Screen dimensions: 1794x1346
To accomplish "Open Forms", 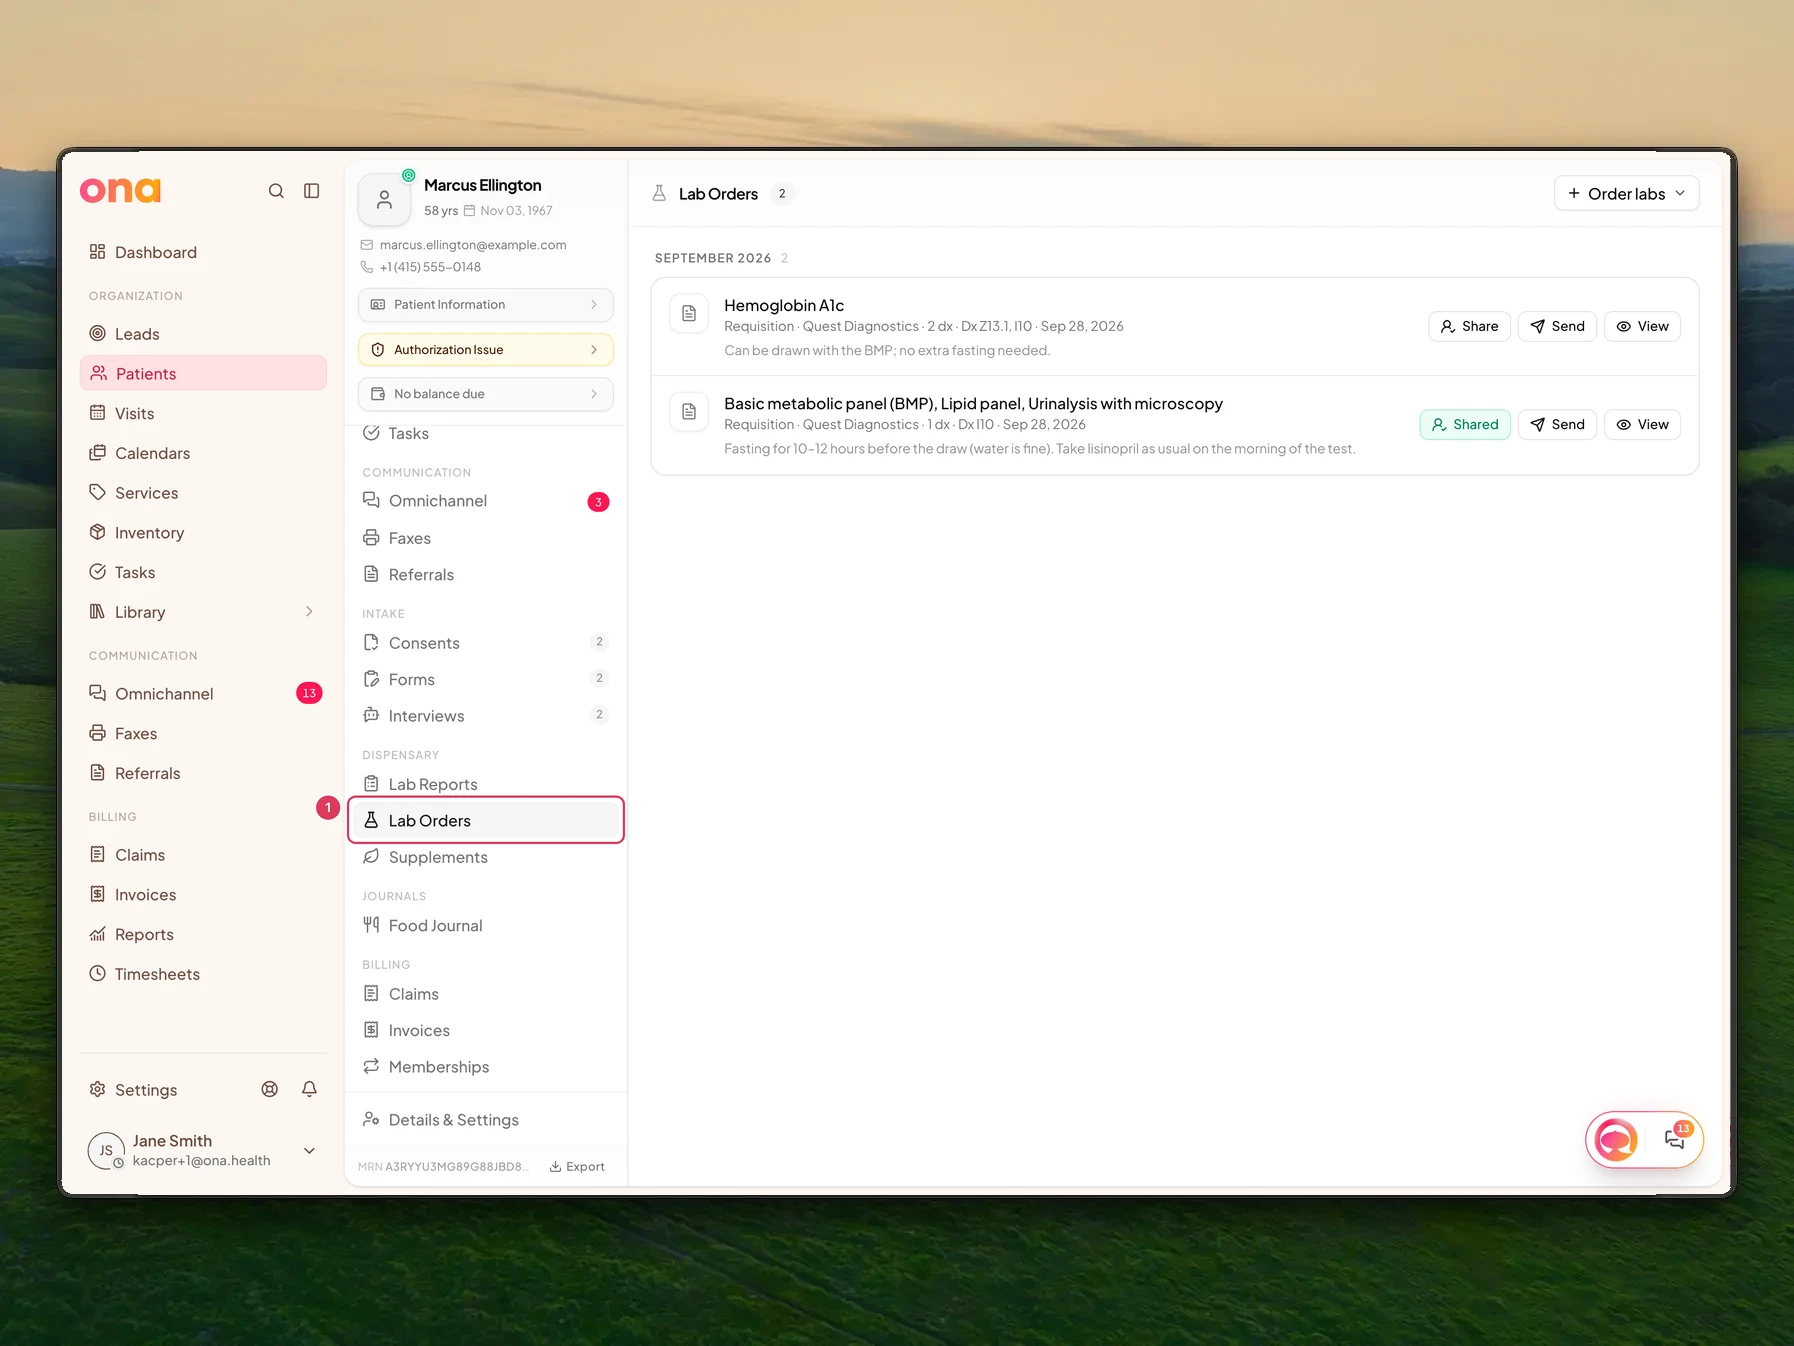I will 486,679.
